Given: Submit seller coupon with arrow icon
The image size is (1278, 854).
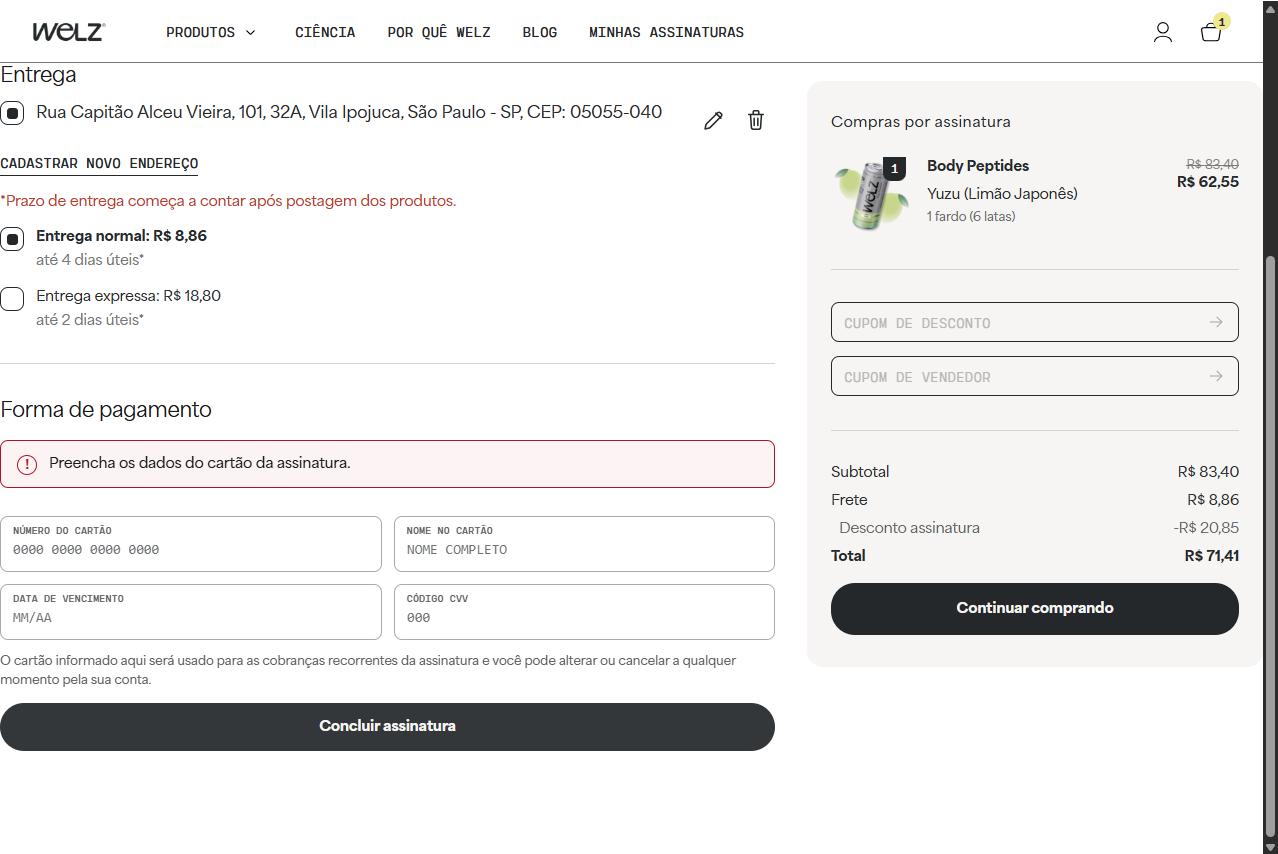Looking at the screenshot, I should [1216, 376].
